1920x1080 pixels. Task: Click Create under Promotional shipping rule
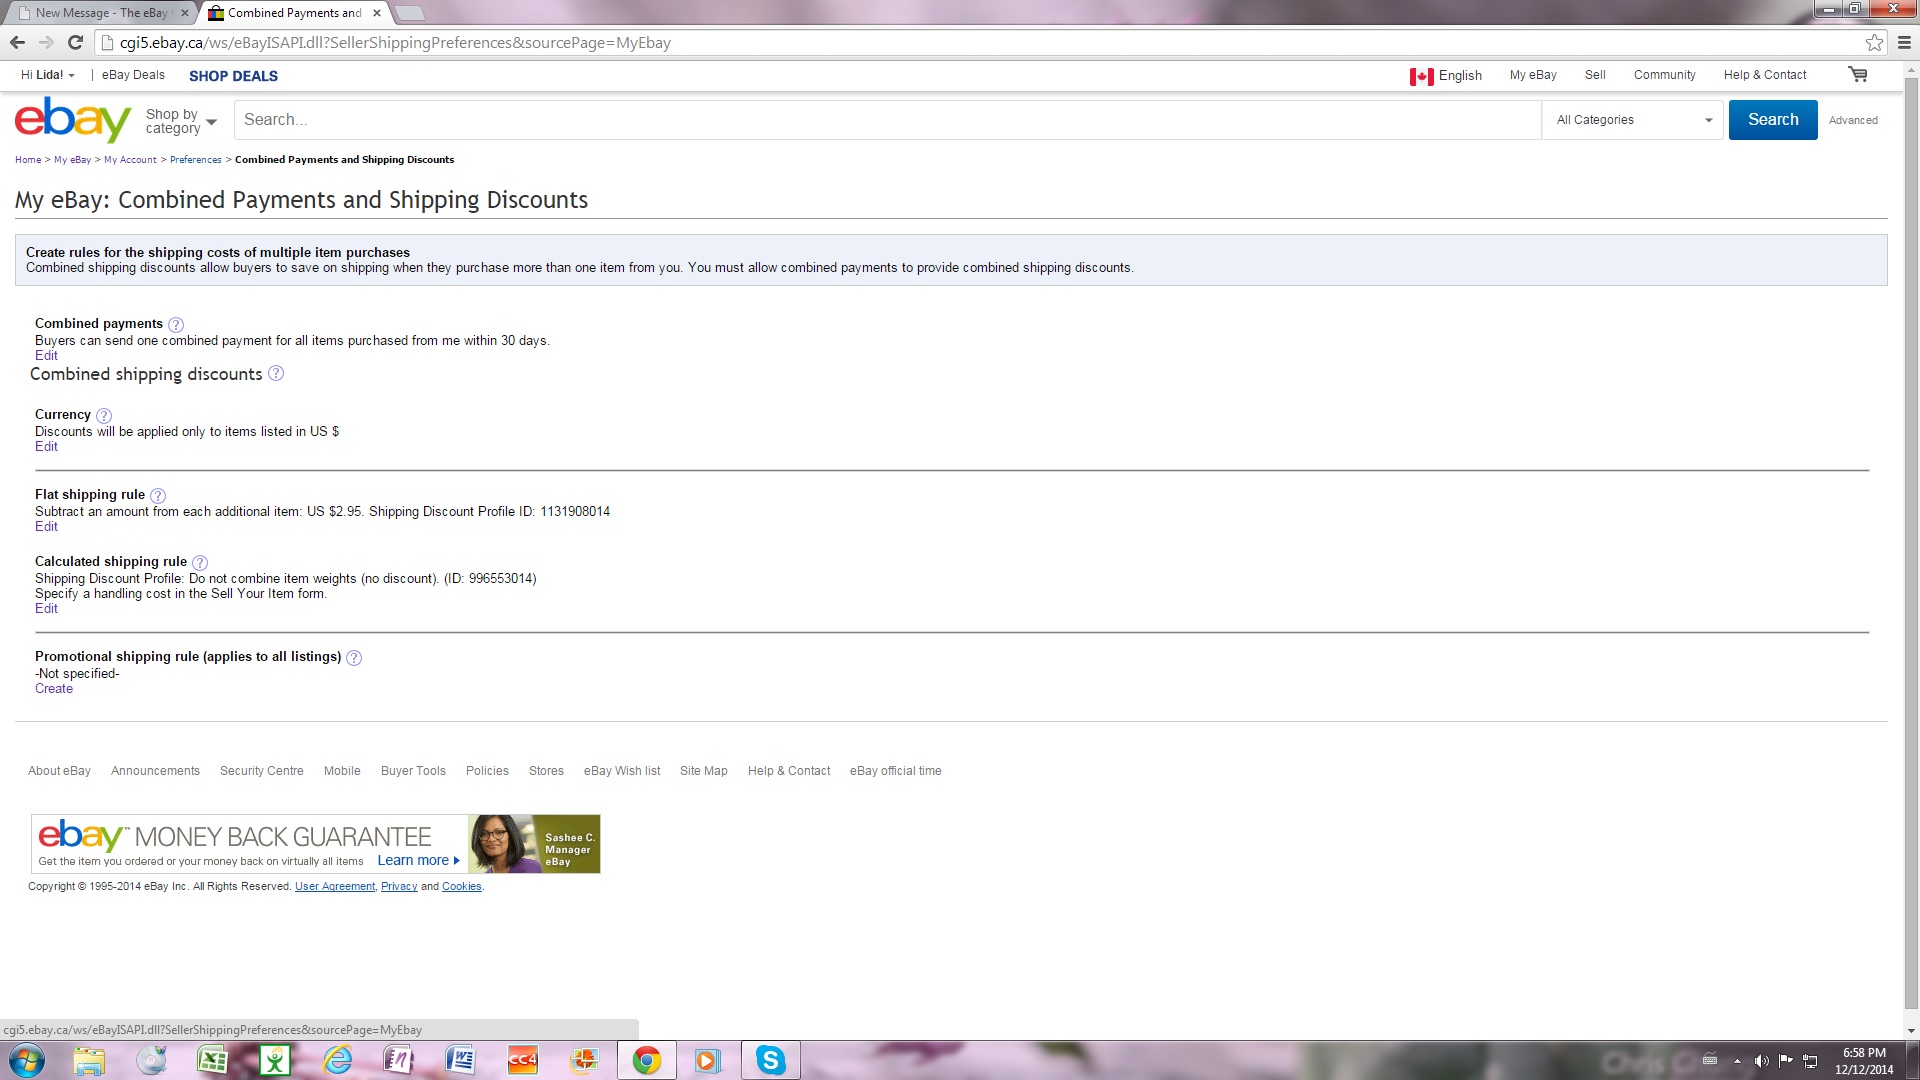54,689
